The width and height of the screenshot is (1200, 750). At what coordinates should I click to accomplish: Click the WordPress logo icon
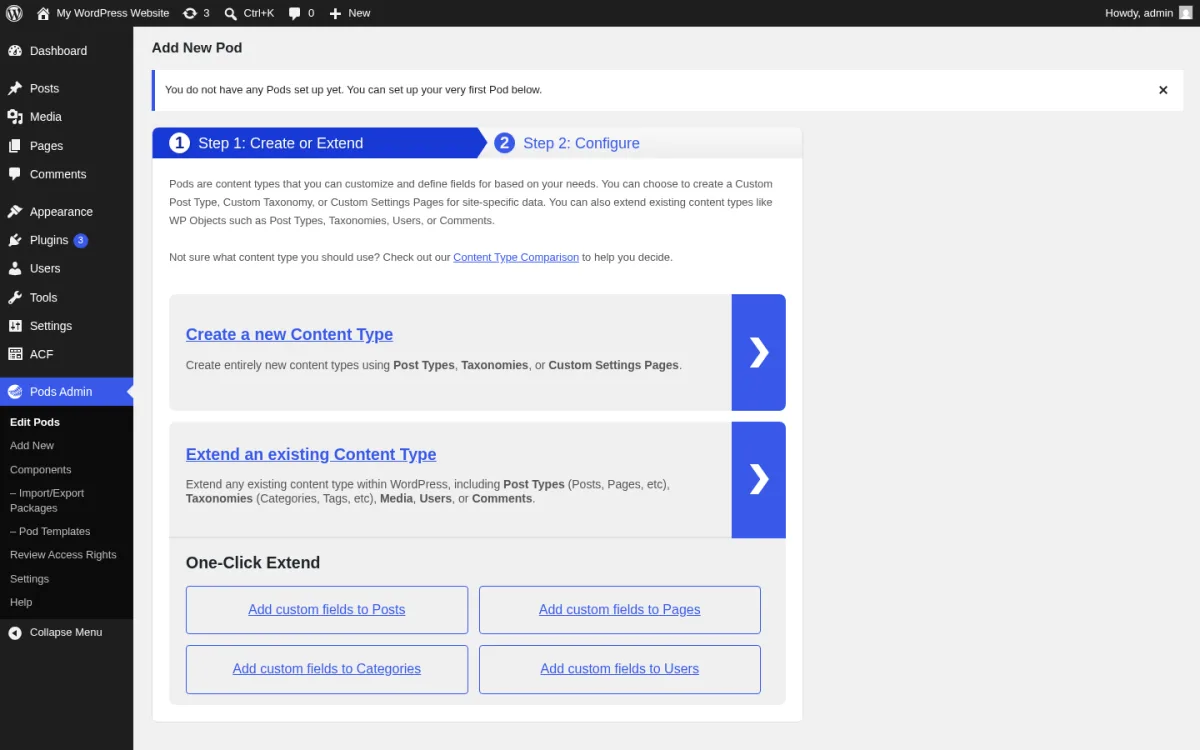click(14, 13)
